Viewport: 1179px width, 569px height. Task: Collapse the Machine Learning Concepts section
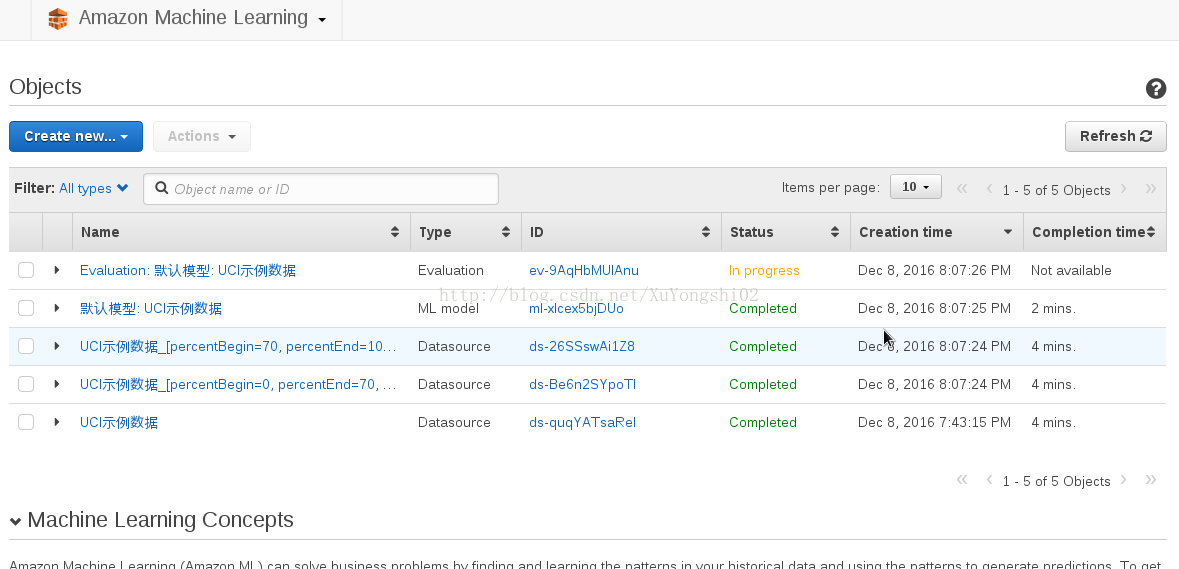coord(15,521)
